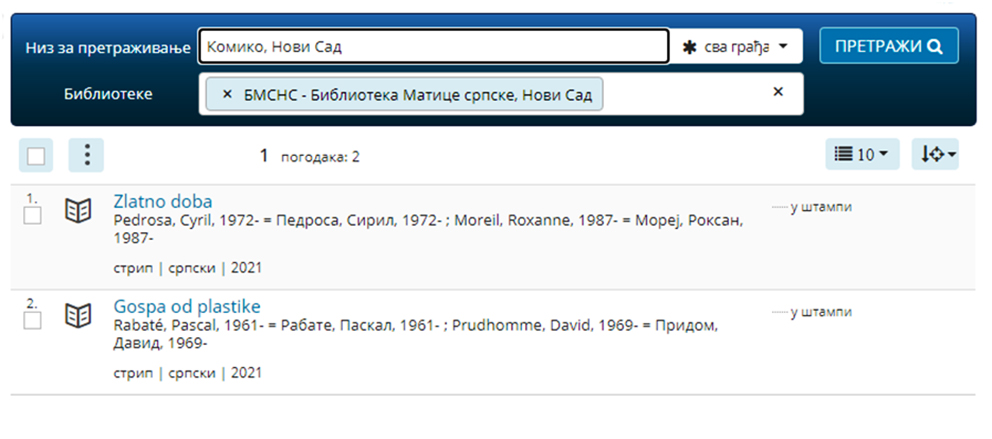Tick the select-all results checkbox
The width and height of the screenshot is (992, 439).
36,156
